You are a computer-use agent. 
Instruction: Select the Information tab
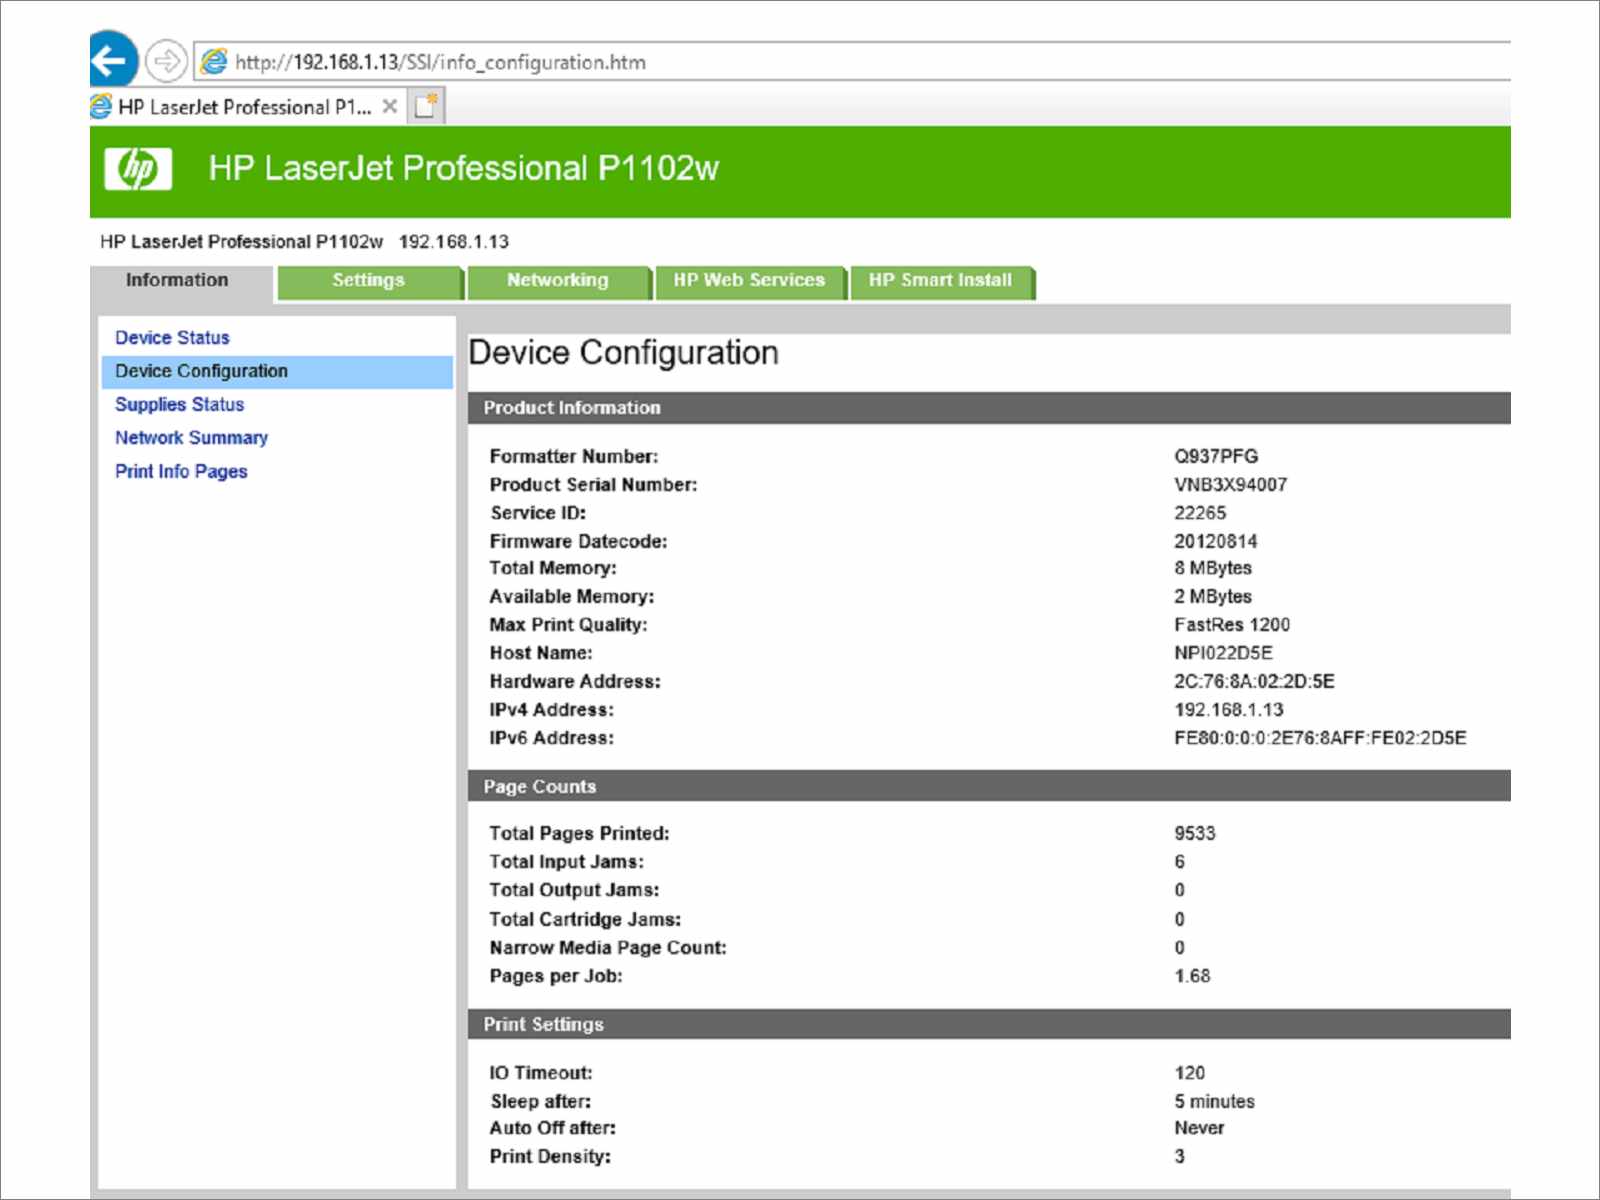coord(178,281)
